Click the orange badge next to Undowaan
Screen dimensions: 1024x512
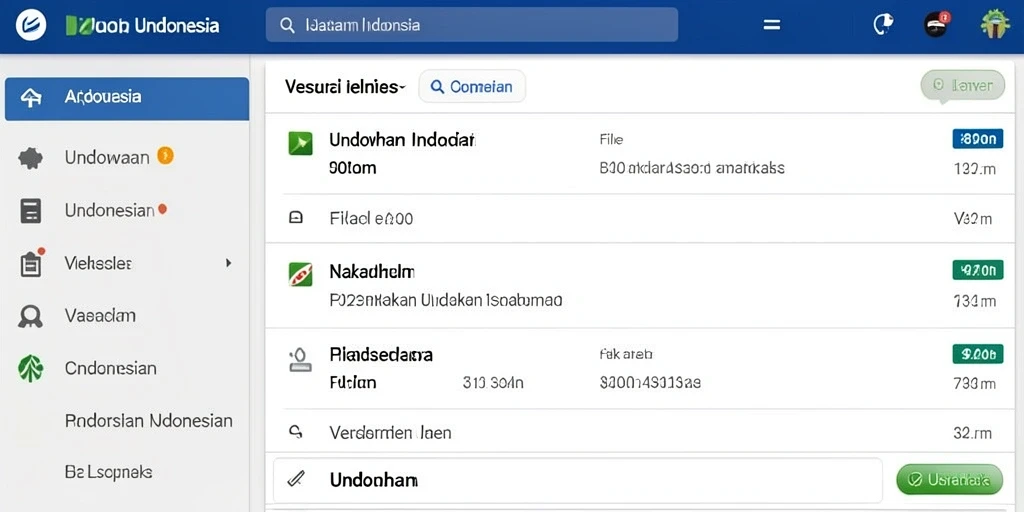point(165,156)
